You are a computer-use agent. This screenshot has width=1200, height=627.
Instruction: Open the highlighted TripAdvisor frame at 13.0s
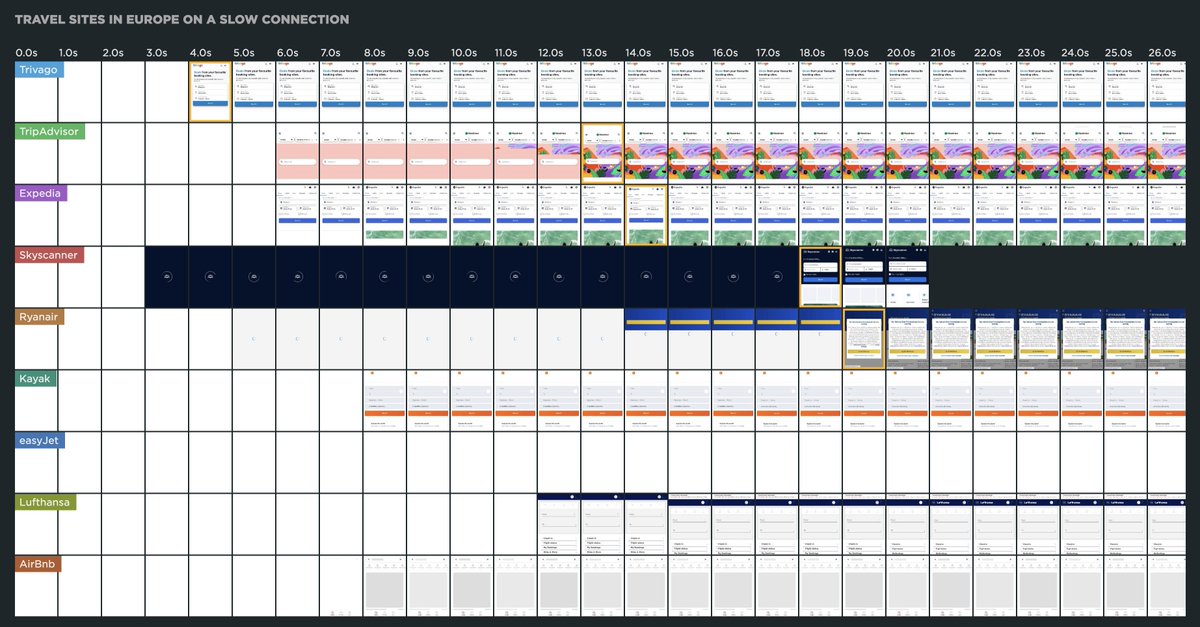click(x=602, y=153)
